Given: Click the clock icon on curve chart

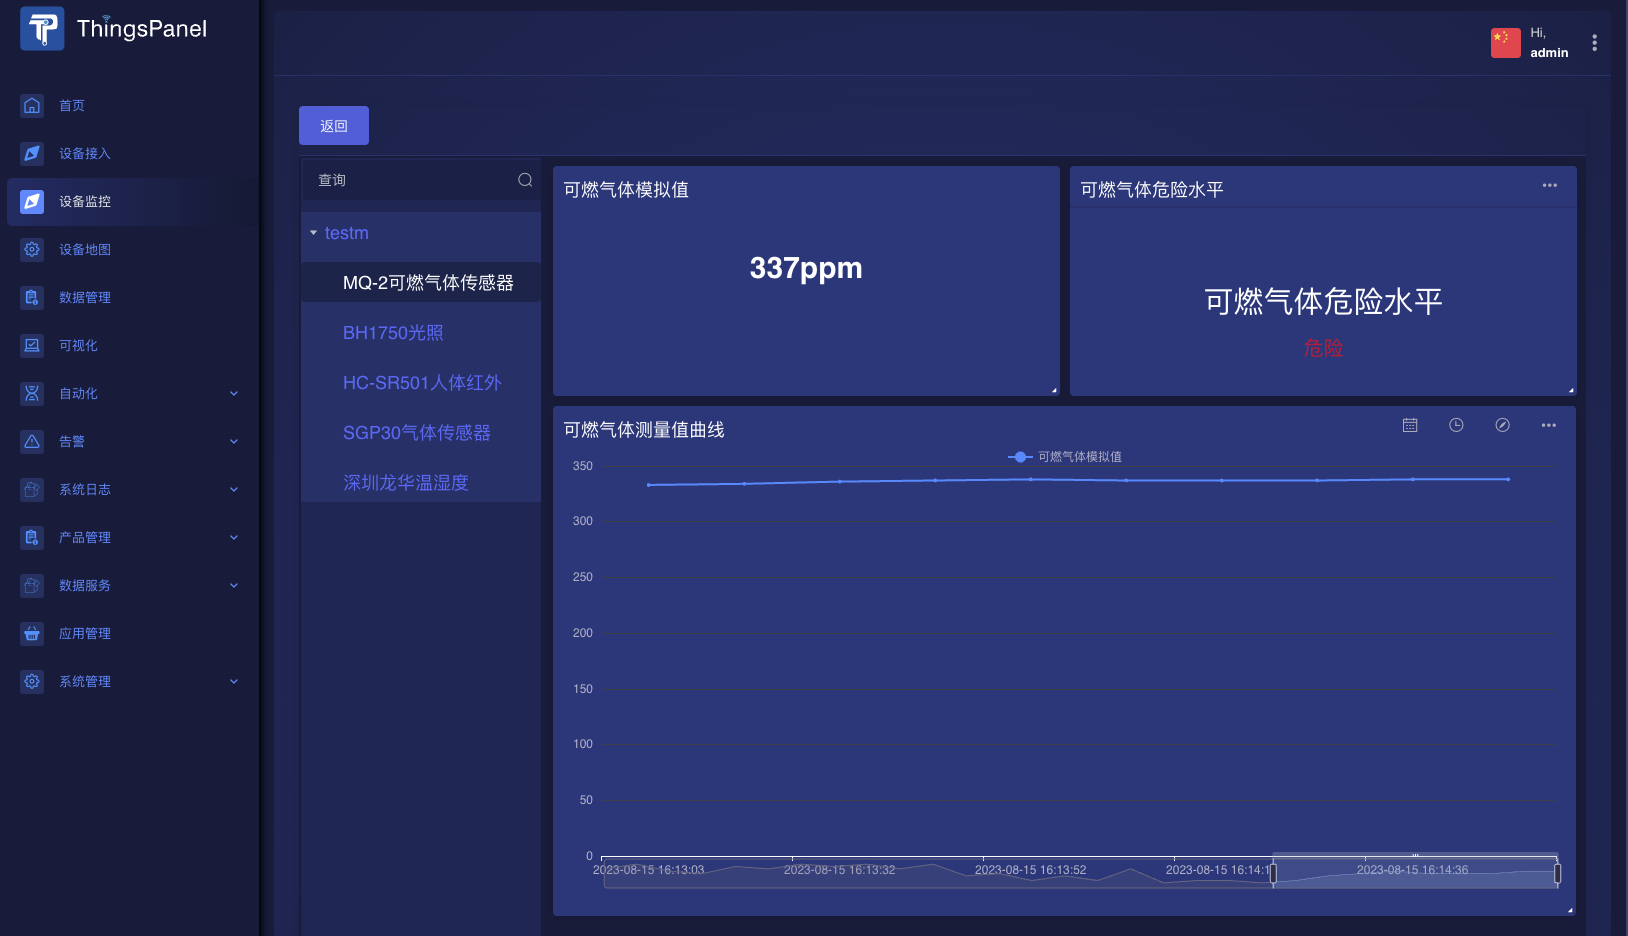Looking at the screenshot, I should [1456, 425].
